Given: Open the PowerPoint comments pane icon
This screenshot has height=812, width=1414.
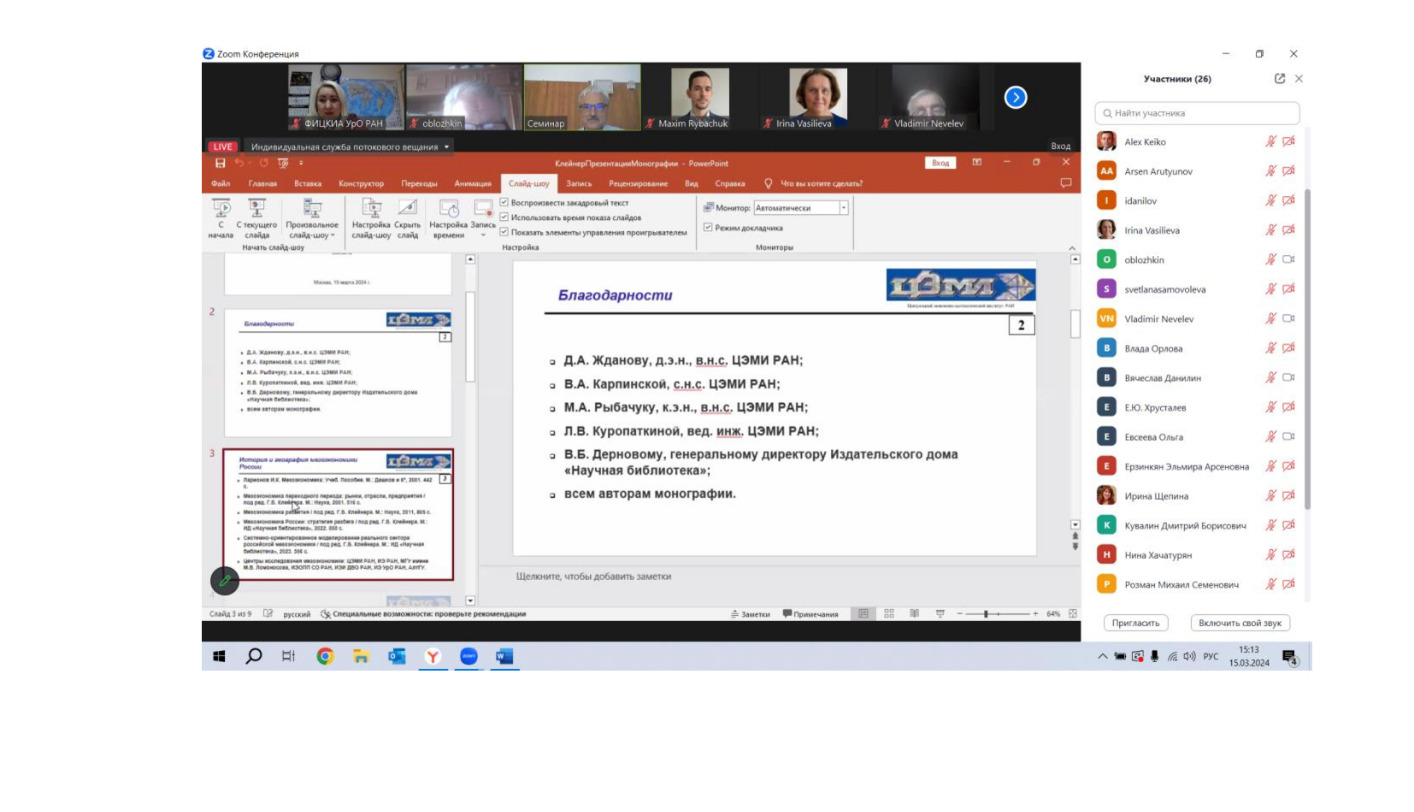Looking at the screenshot, I should (x=1066, y=183).
